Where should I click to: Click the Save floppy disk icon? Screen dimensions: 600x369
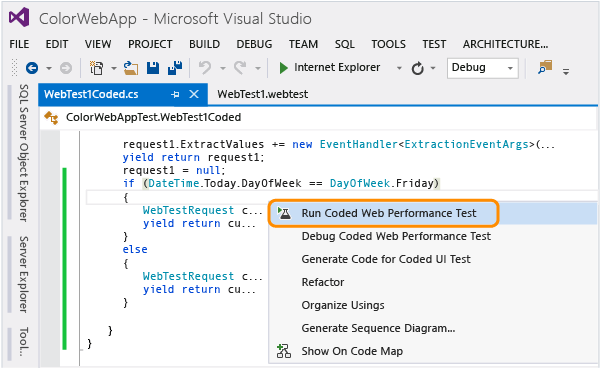[153, 68]
